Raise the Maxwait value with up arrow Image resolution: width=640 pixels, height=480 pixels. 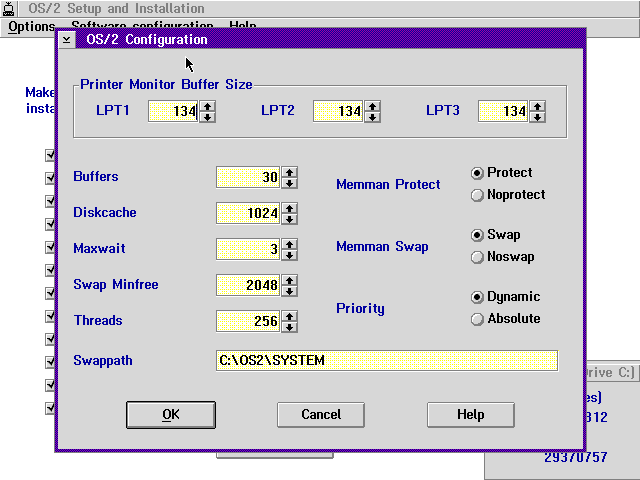tap(289, 244)
